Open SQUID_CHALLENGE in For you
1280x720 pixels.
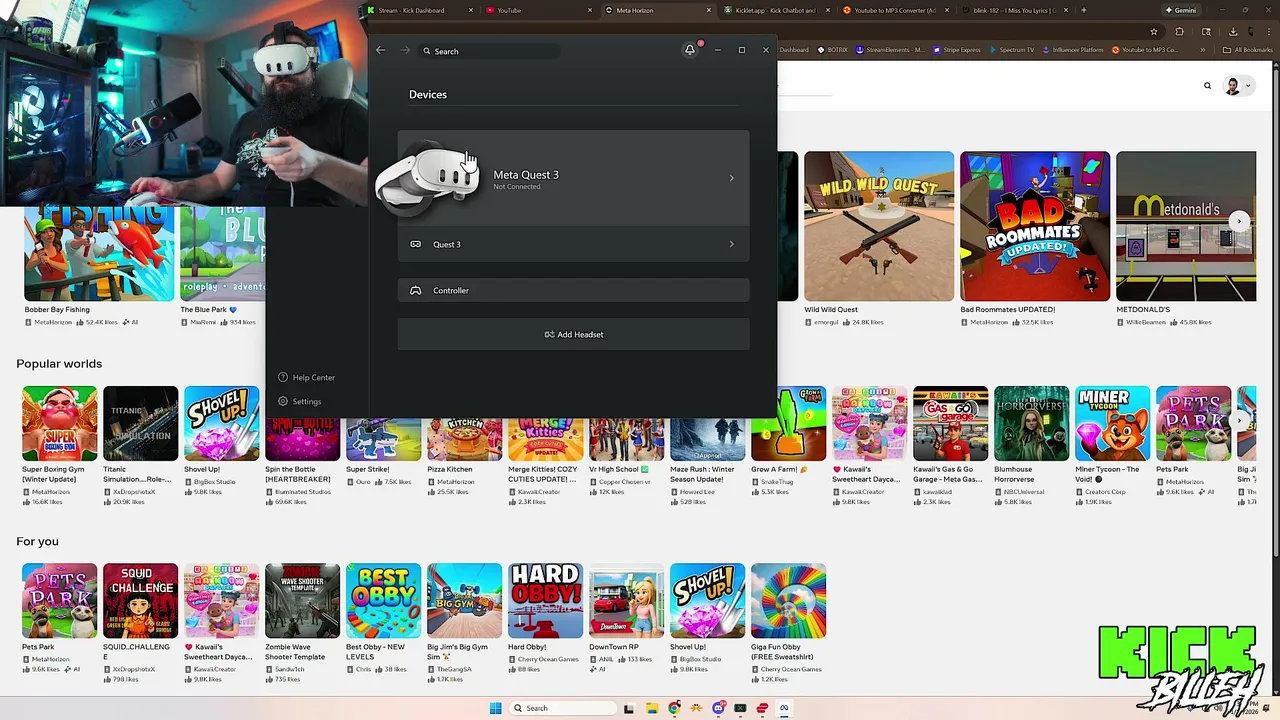140,601
